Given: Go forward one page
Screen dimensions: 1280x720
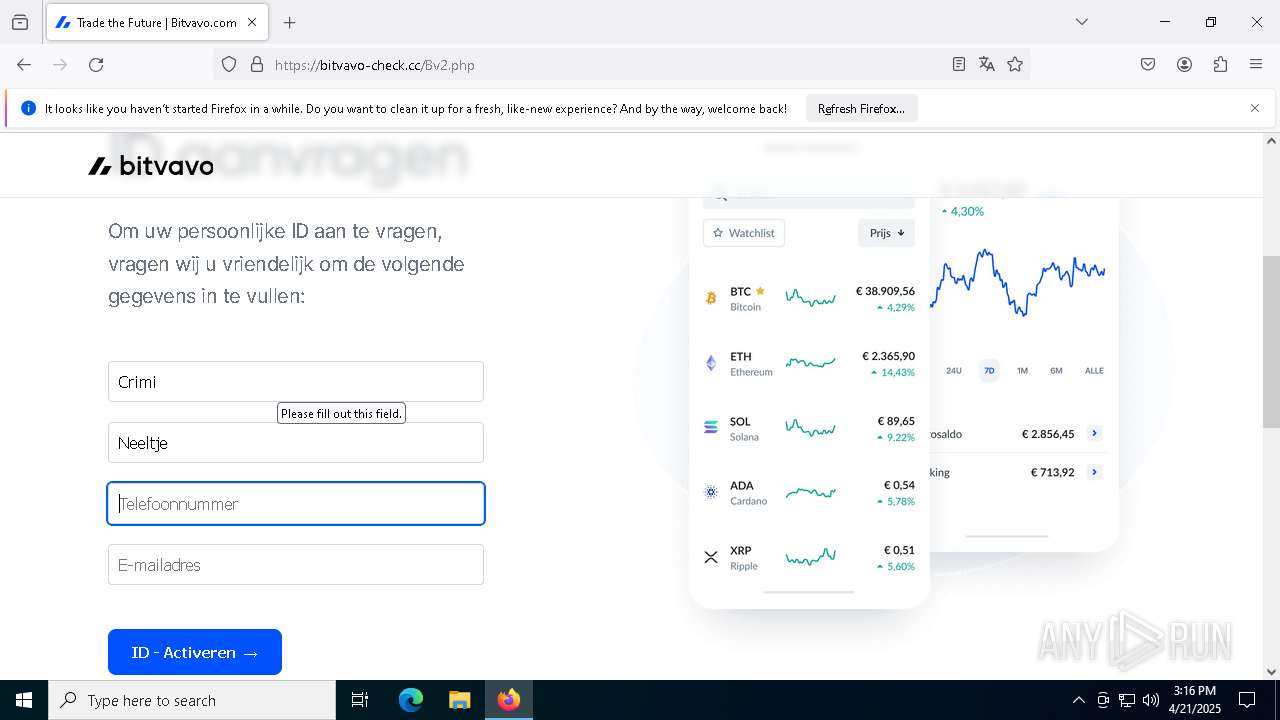Looking at the screenshot, I should click(x=60, y=65).
